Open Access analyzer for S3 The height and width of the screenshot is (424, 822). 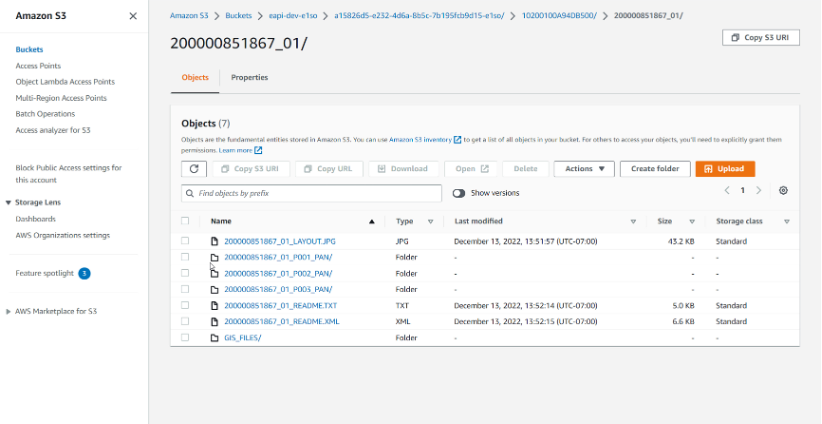[x=53, y=130]
